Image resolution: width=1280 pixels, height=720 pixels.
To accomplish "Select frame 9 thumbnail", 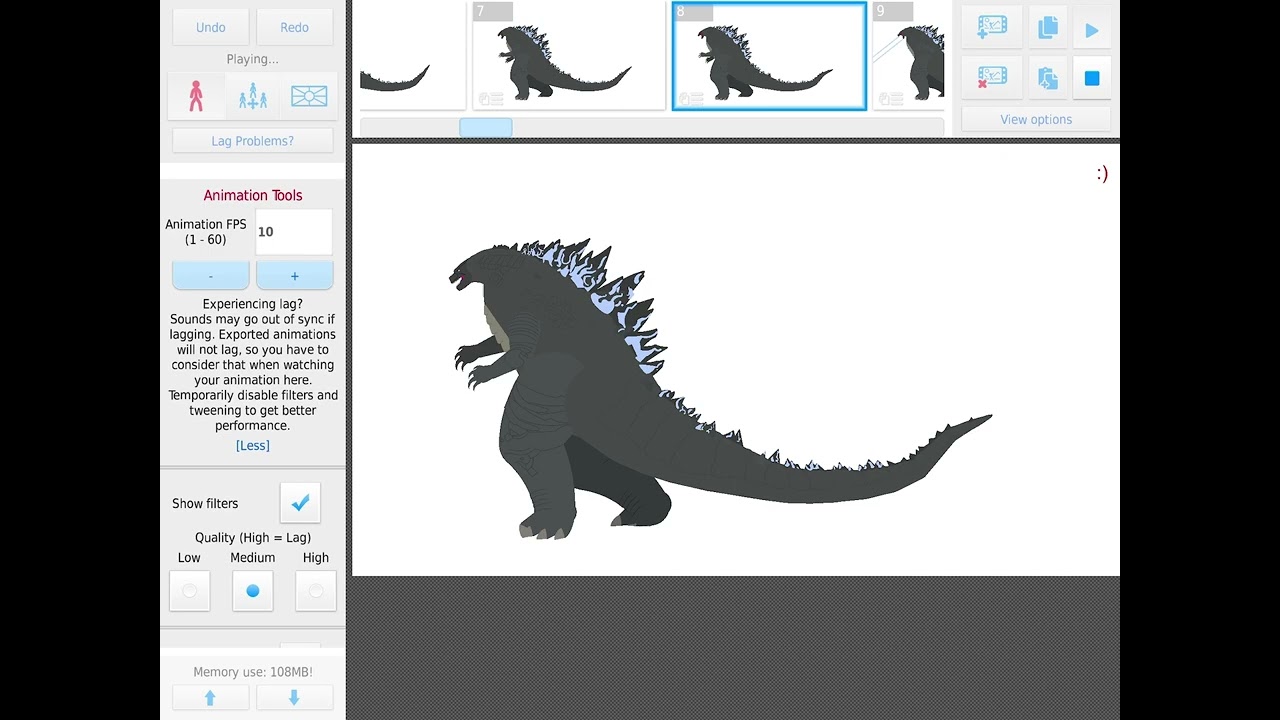I will pyautogui.click(x=908, y=56).
